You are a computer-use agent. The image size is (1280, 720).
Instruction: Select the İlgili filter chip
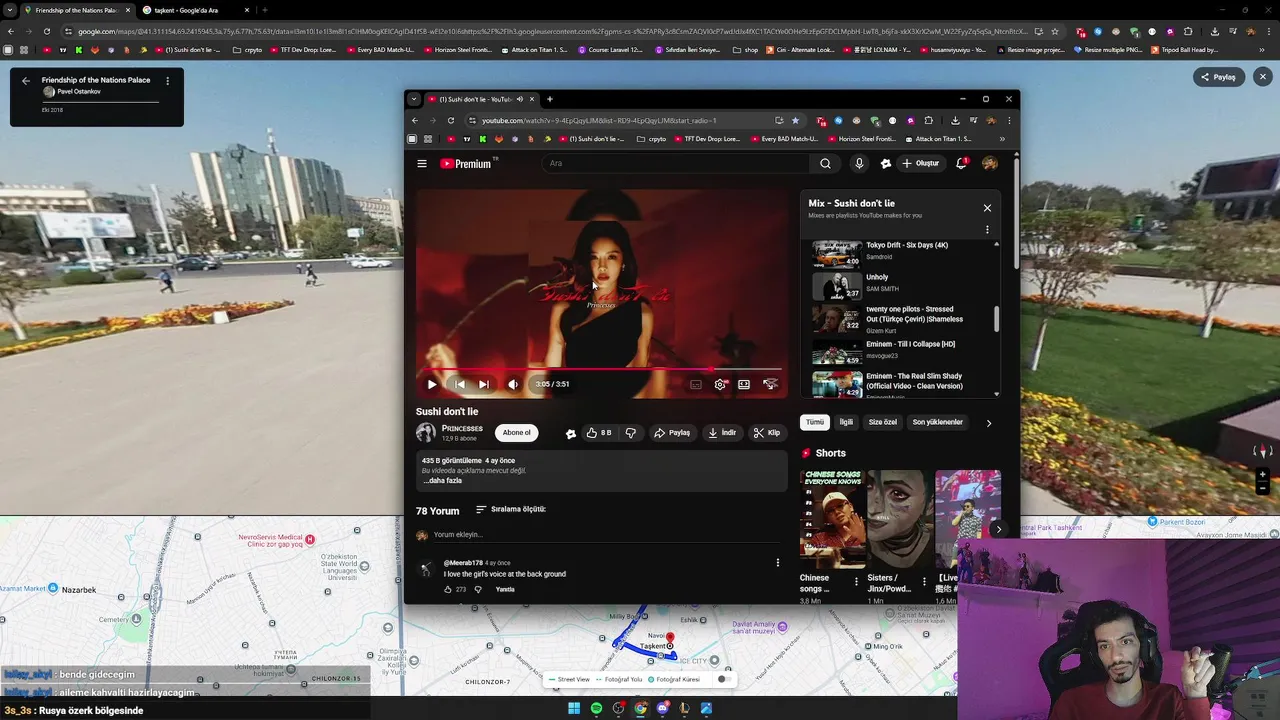pyautogui.click(x=846, y=422)
